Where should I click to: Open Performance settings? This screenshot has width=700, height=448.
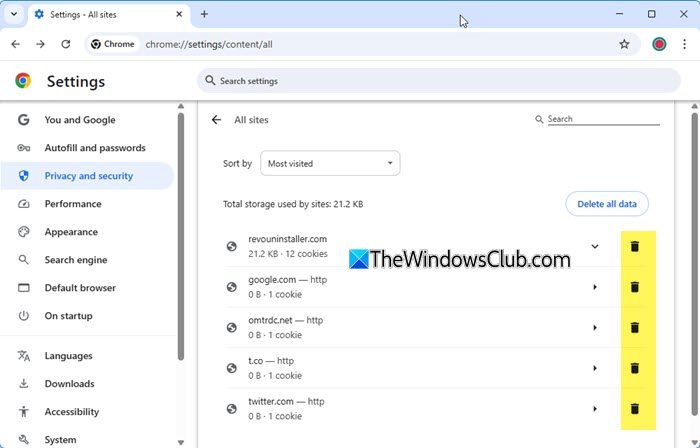(x=87, y=204)
